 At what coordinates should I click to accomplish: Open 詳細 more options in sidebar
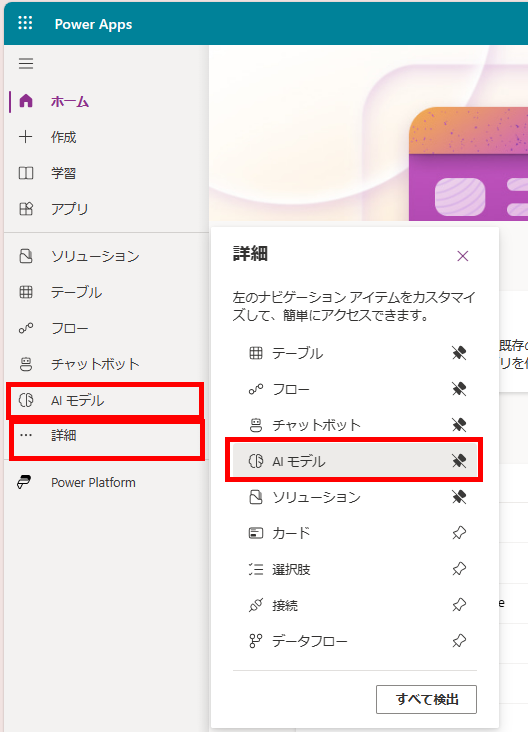(x=106, y=436)
